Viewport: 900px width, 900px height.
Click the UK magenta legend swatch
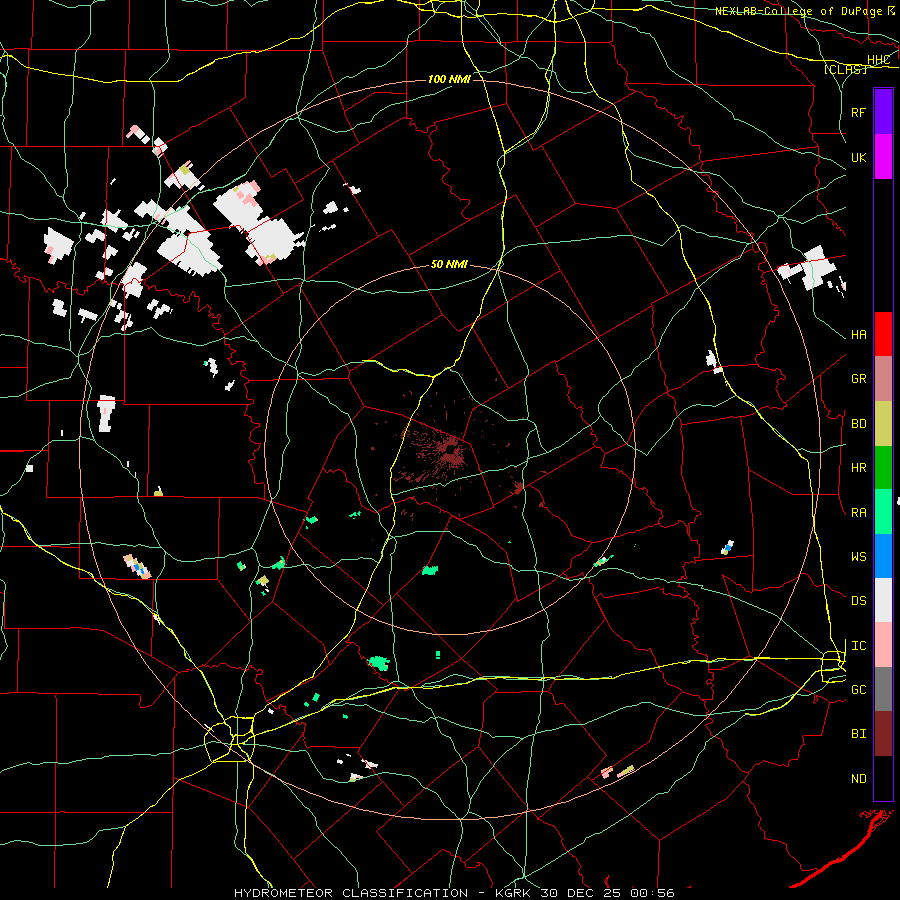[x=883, y=157]
